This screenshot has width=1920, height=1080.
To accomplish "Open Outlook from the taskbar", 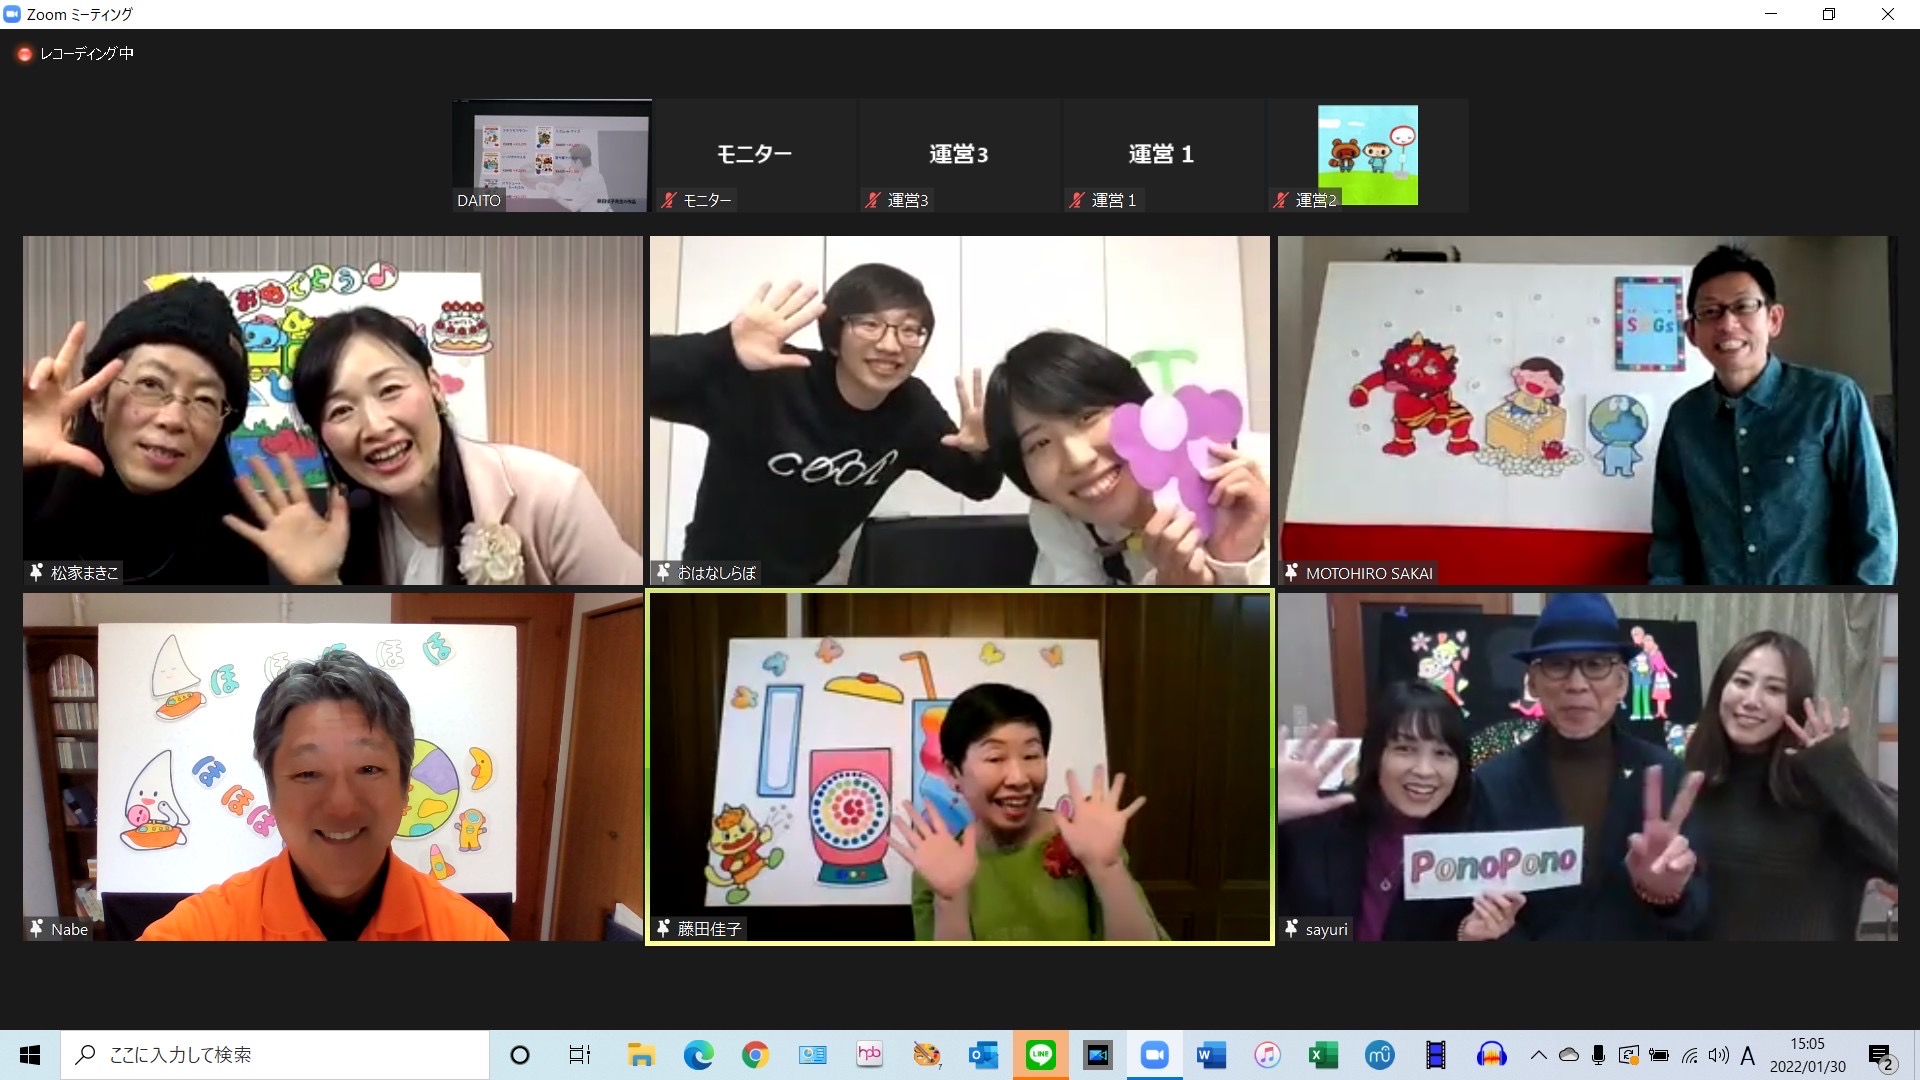I will point(983,1055).
